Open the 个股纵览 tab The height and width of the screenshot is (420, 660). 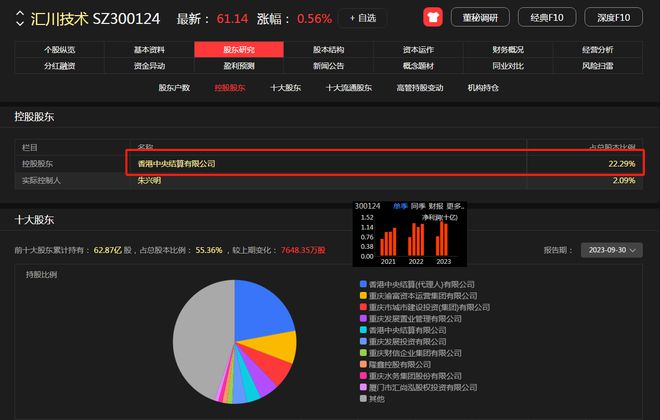click(x=60, y=50)
